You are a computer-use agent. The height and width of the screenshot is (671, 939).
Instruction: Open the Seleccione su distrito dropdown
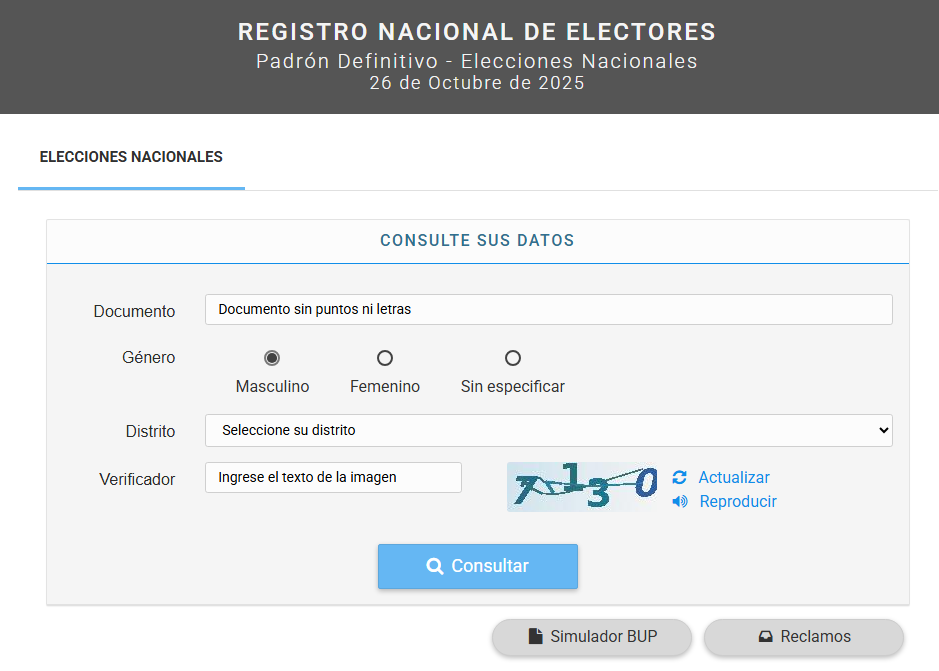coord(548,431)
